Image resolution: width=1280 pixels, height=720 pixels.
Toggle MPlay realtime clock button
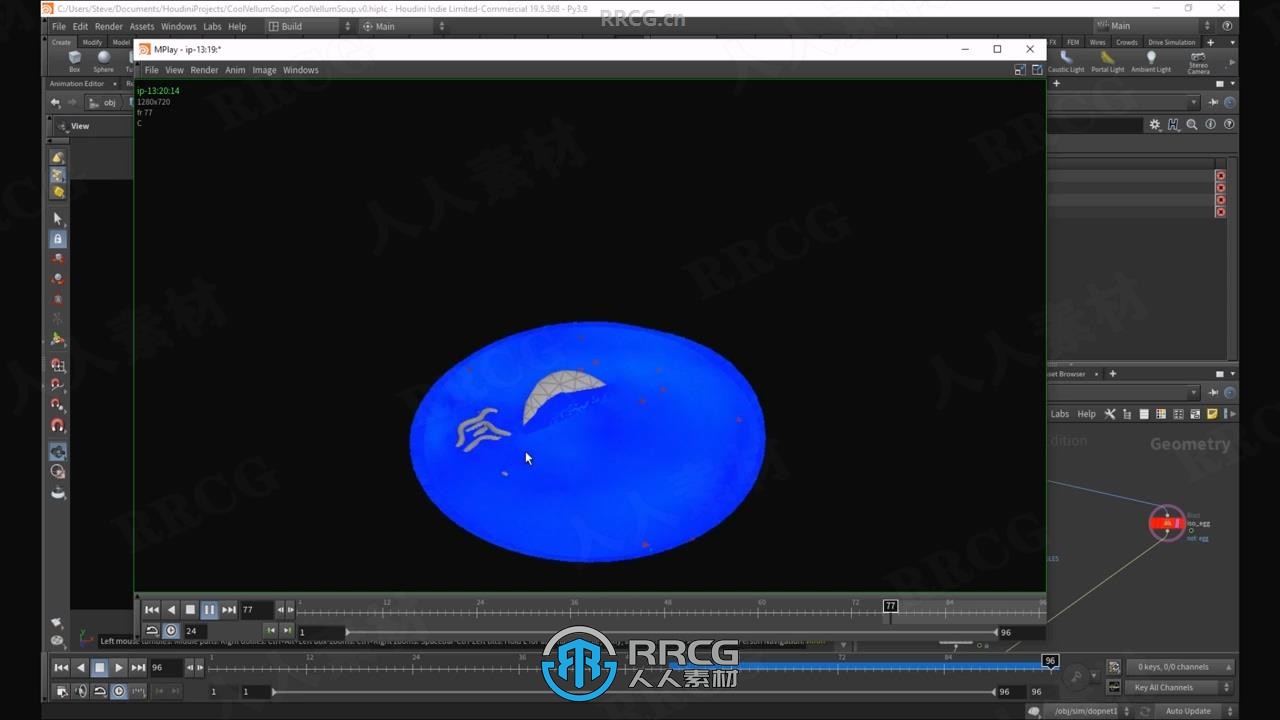click(171, 631)
